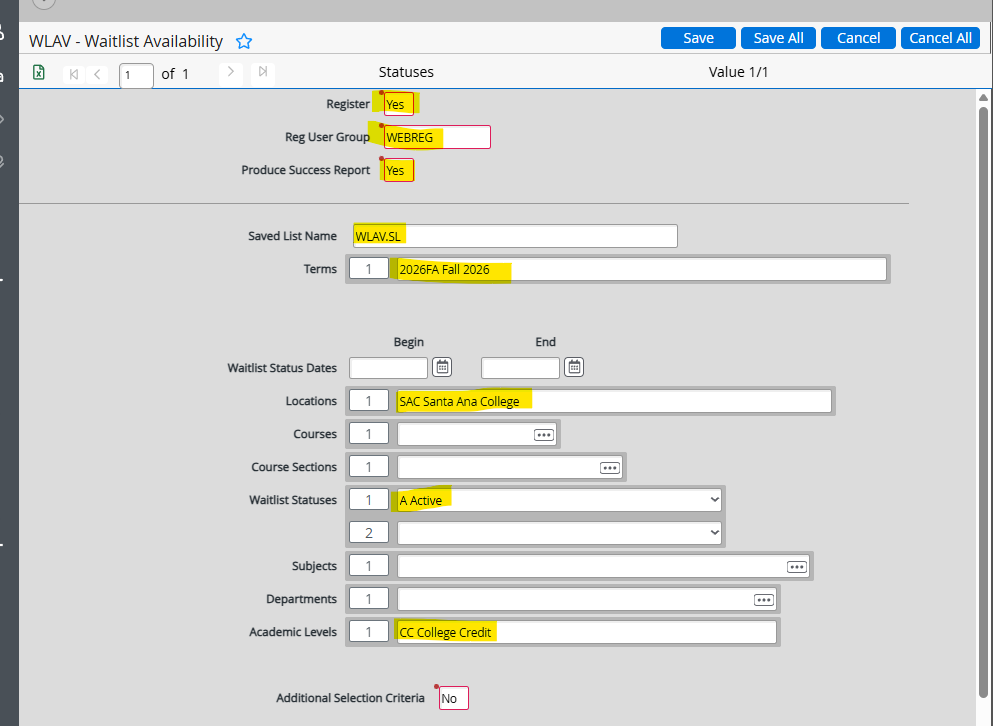The width and height of the screenshot is (999, 726).
Task: Open the Begin date calendar picker
Action: pos(441,367)
